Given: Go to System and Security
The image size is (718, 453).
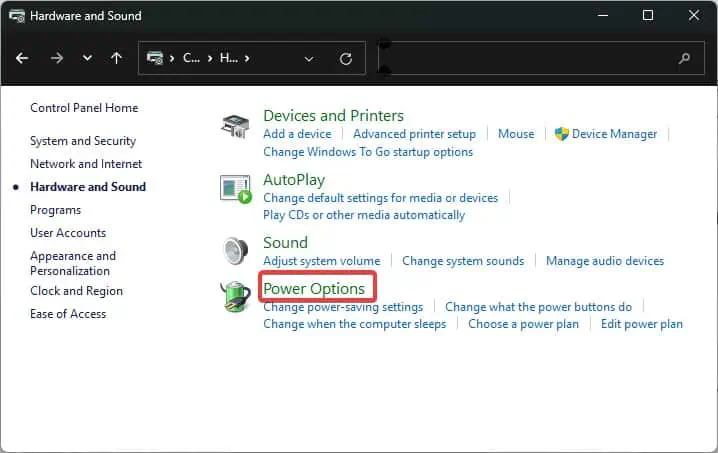Looking at the screenshot, I should pos(83,141).
